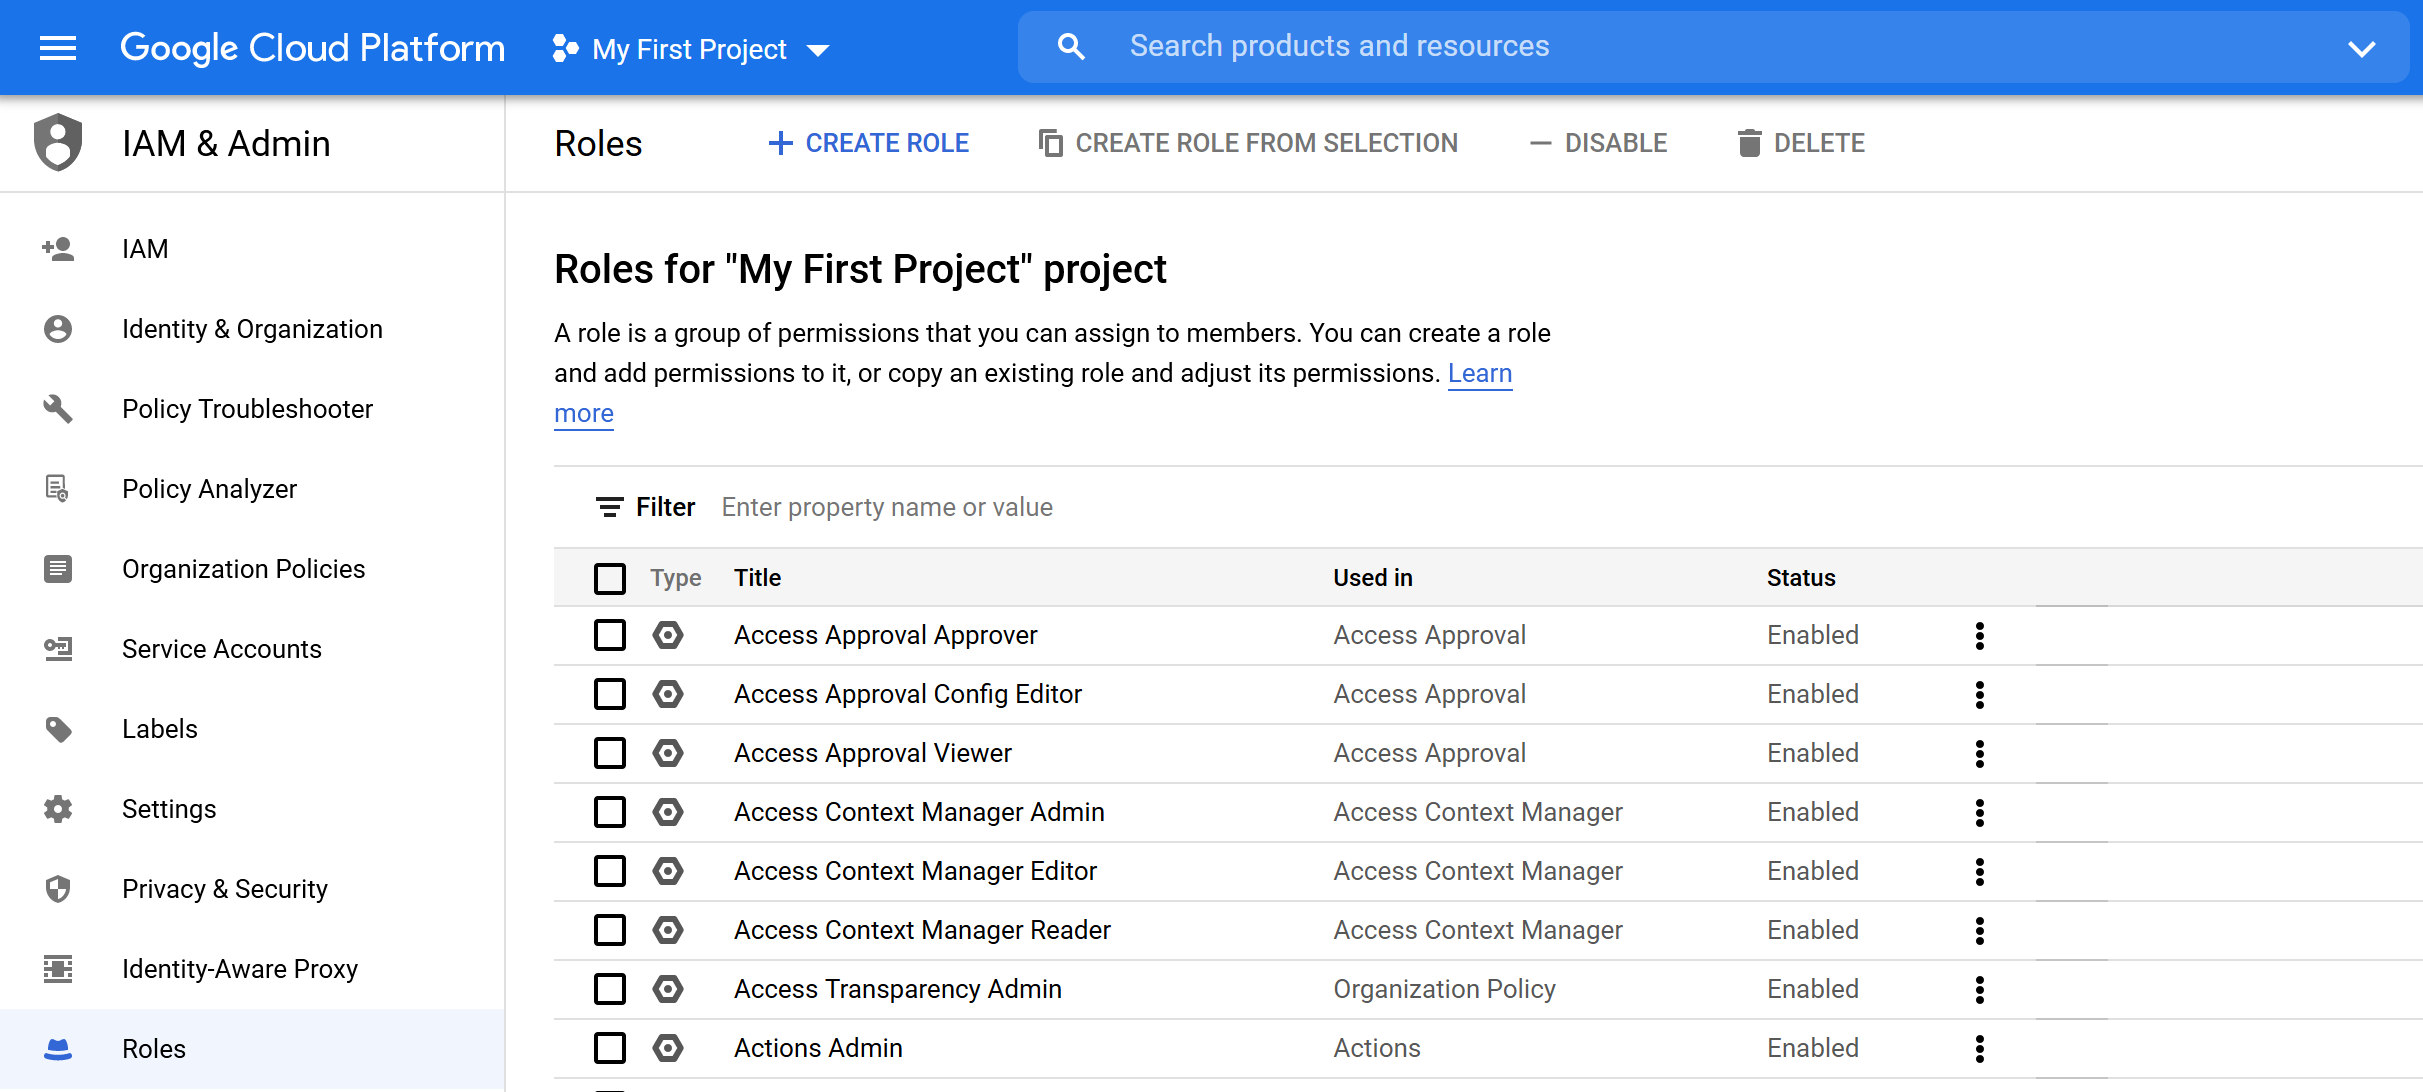Open Service Accounts in sidebar

pyautogui.click(x=252, y=649)
